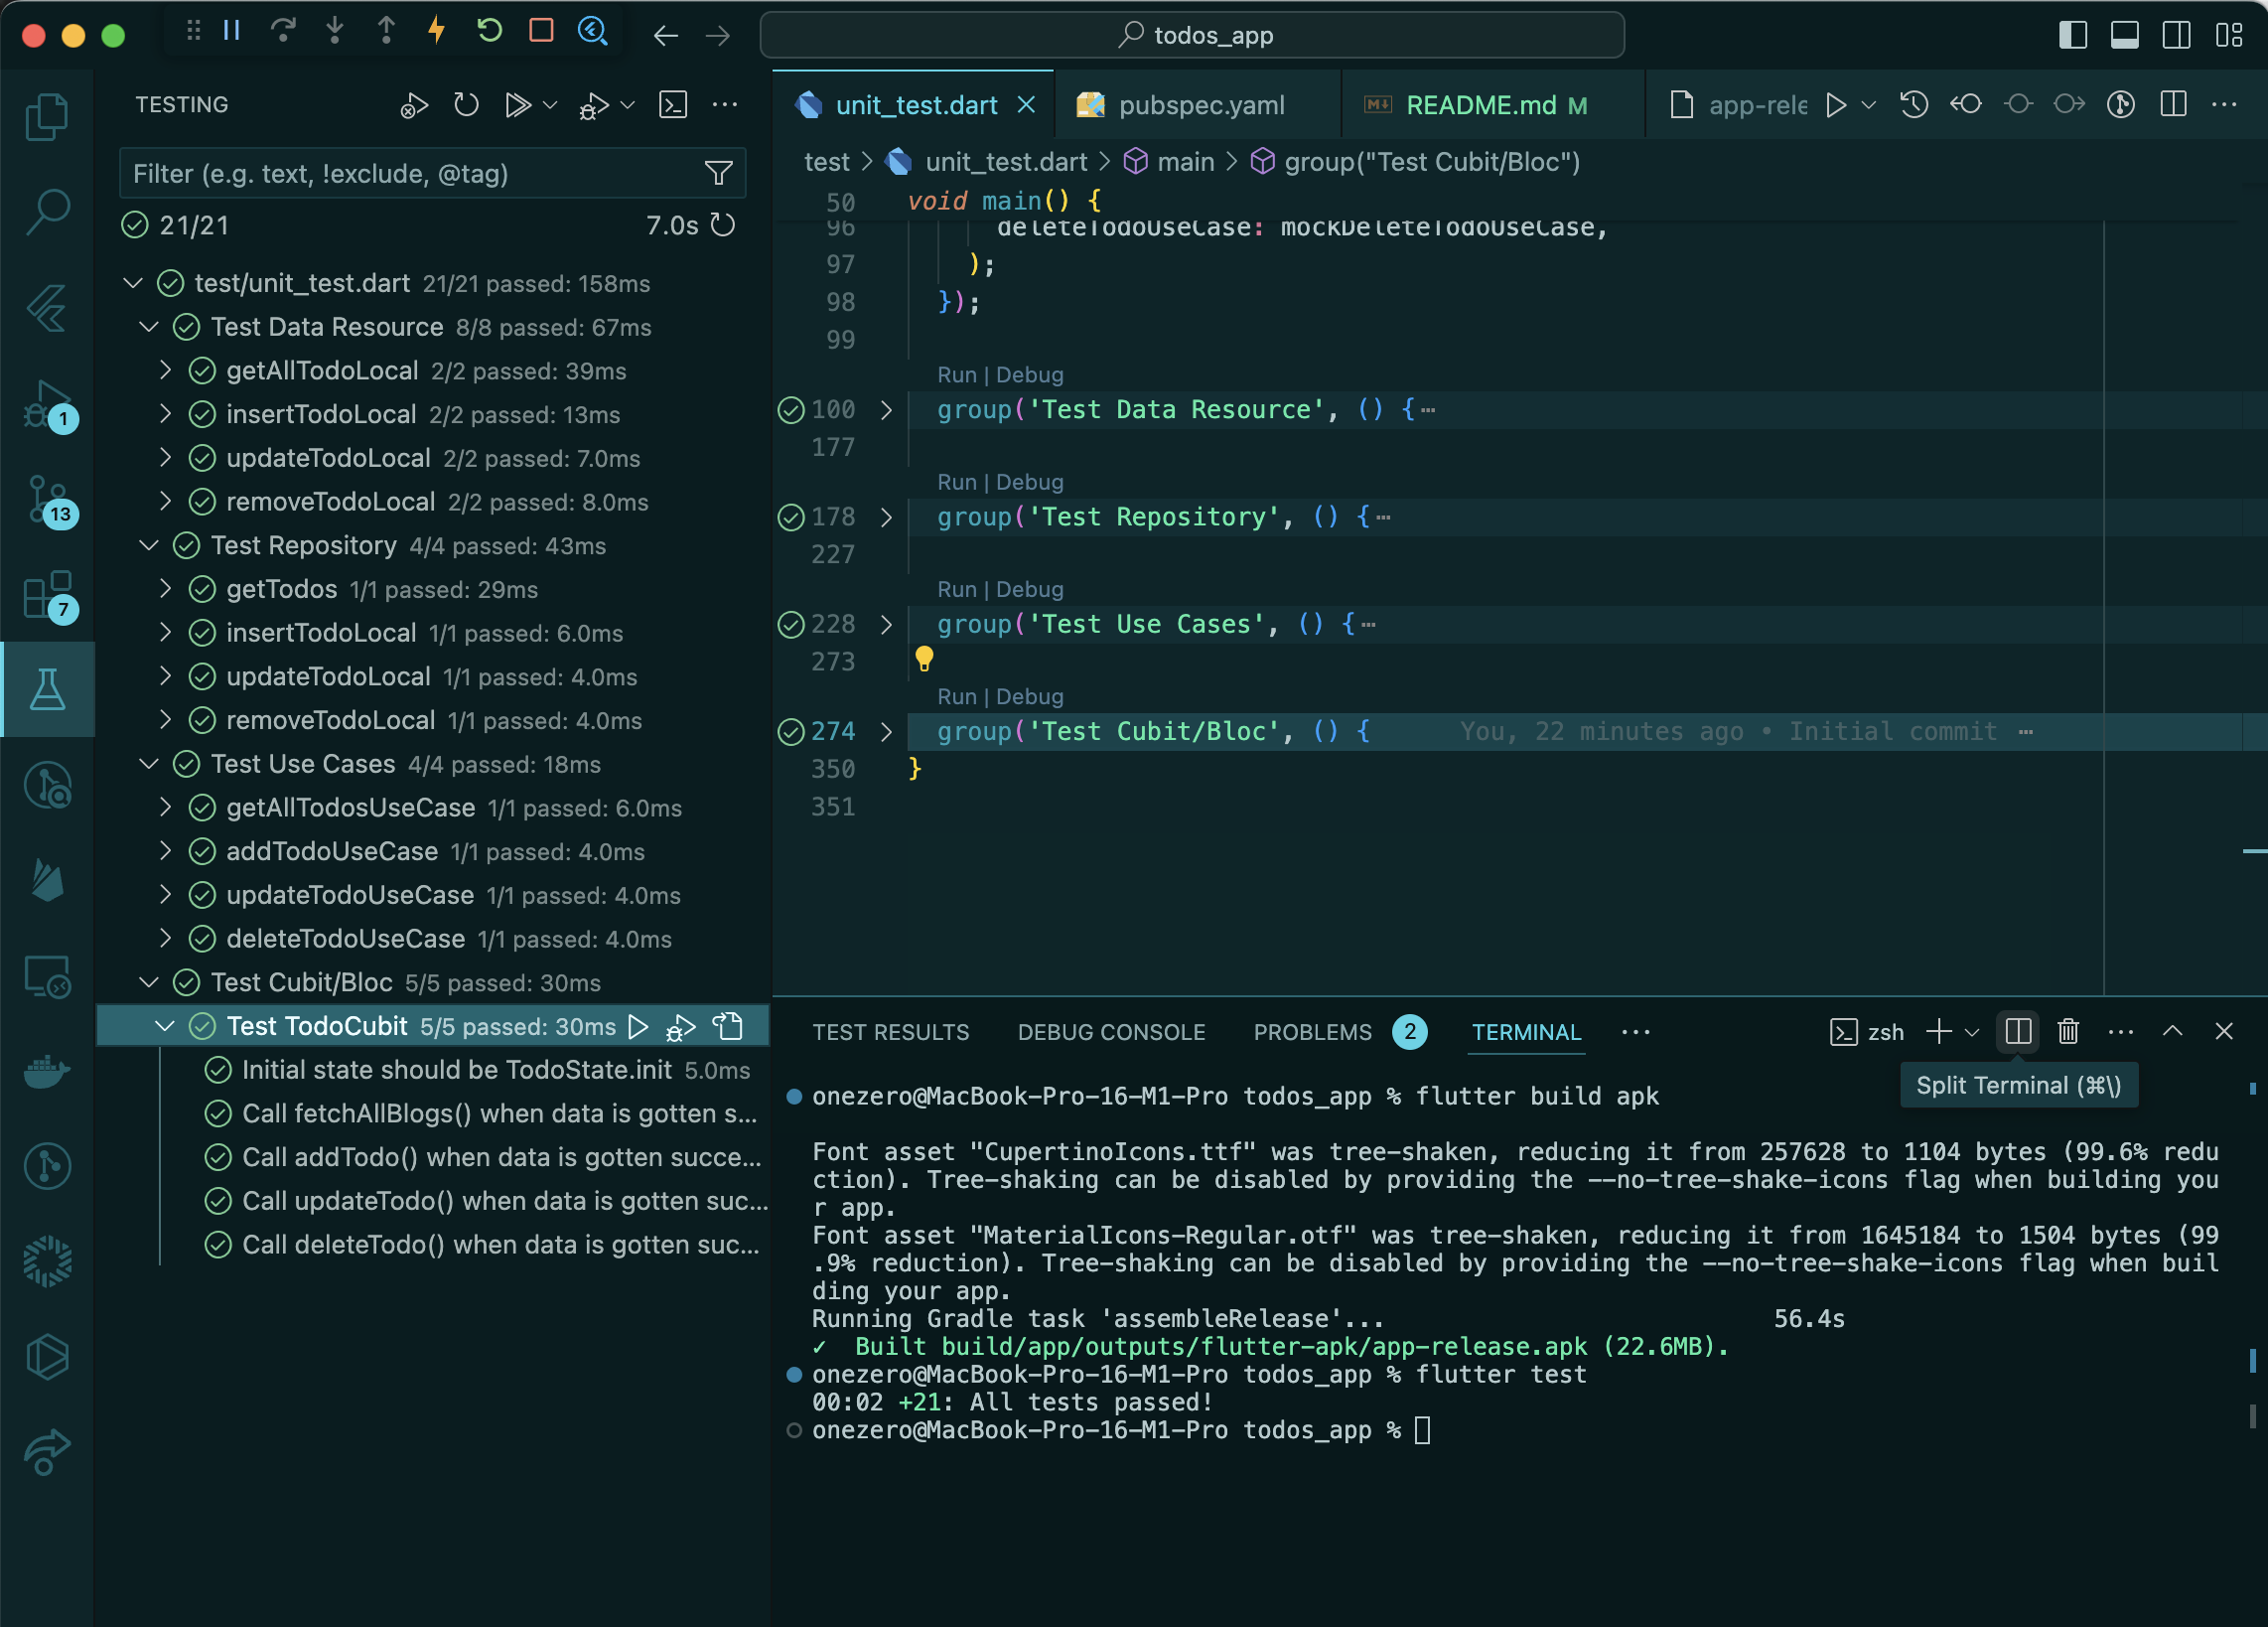This screenshot has height=1627, width=2268.
Task: Unfold the 'Test Repository' group at line 178
Action: (x=886, y=517)
